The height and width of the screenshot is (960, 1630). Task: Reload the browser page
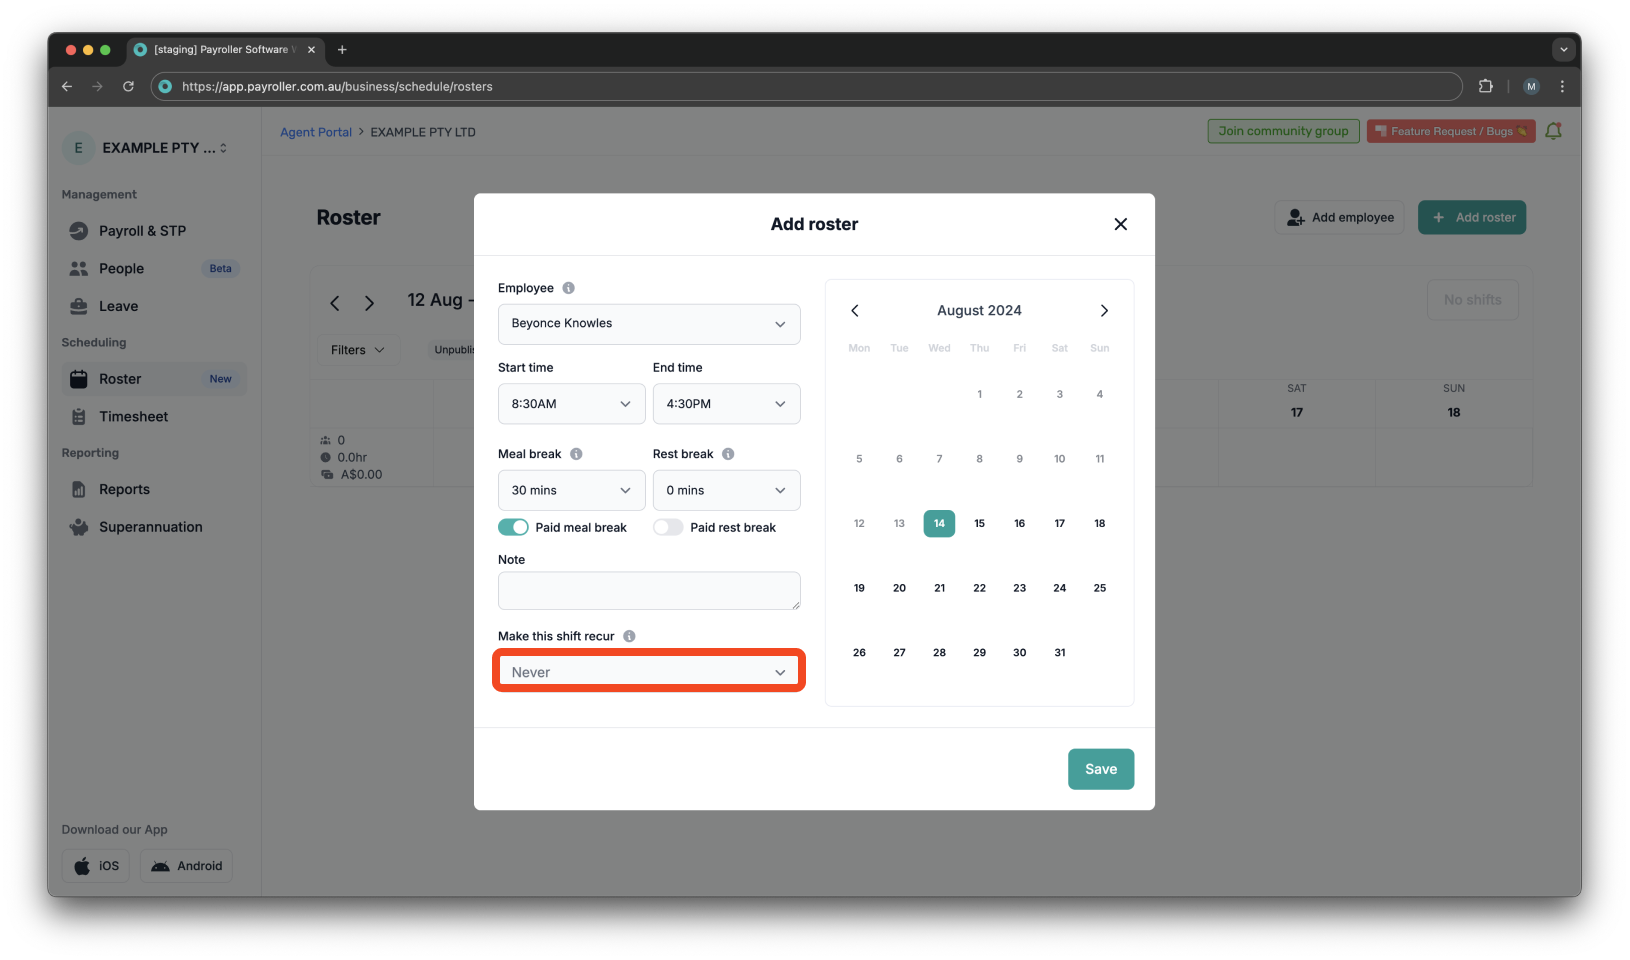(x=128, y=87)
